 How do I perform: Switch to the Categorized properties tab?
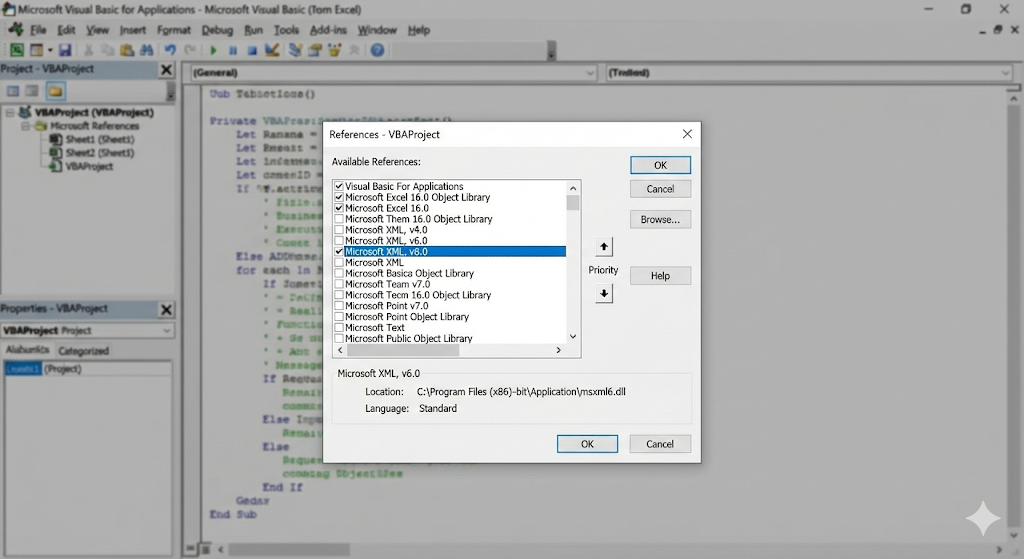pyautogui.click(x=84, y=351)
